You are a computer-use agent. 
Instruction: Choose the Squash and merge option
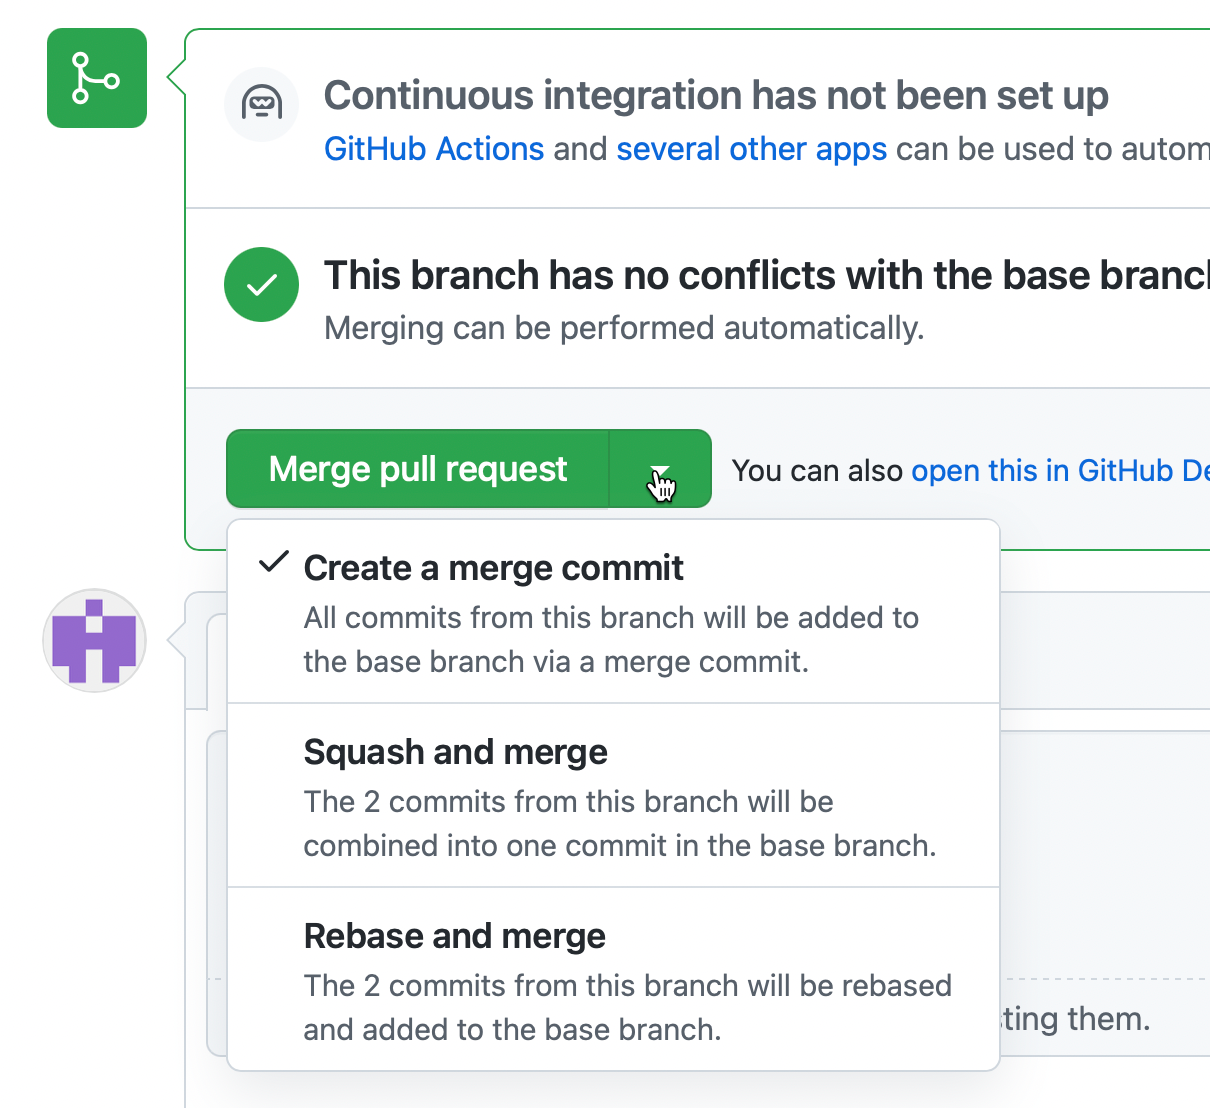click(614, 796)
